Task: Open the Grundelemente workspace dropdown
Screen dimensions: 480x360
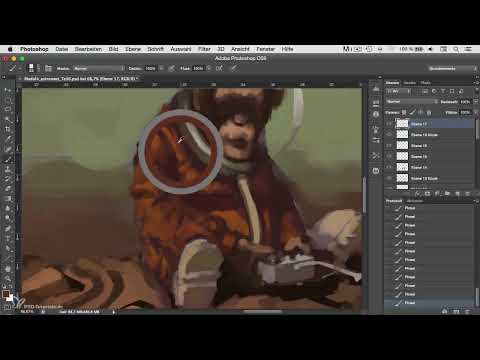Action: pos(452,68)
